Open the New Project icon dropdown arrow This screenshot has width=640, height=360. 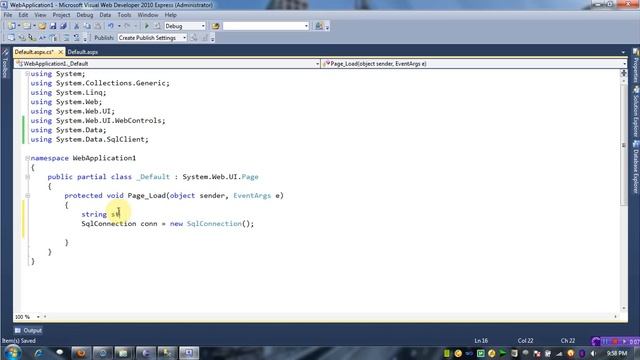click(19, 26)
